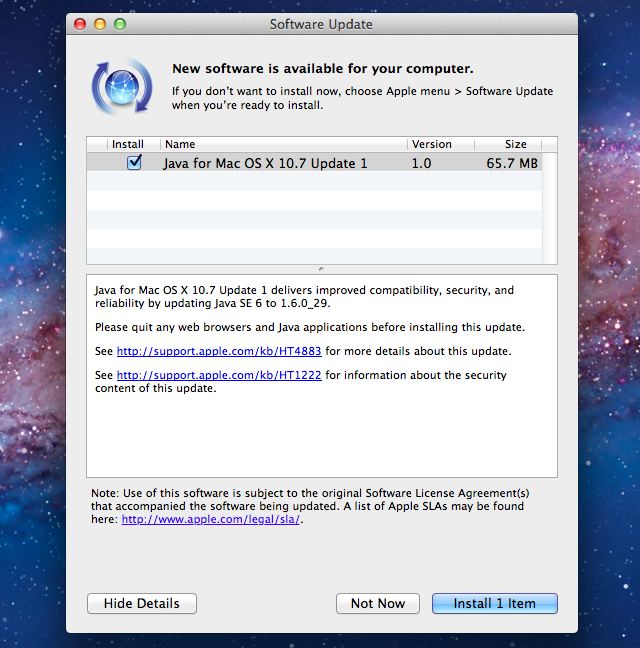Click the 1.0 version cell
Image resolution: width=640 pixels, height=648 pixels.
click(422, 163)
